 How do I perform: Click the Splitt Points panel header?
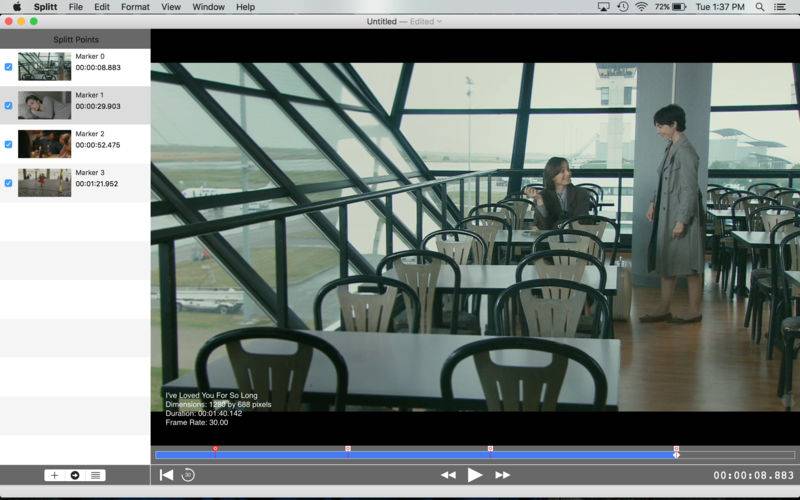point(76,39)
